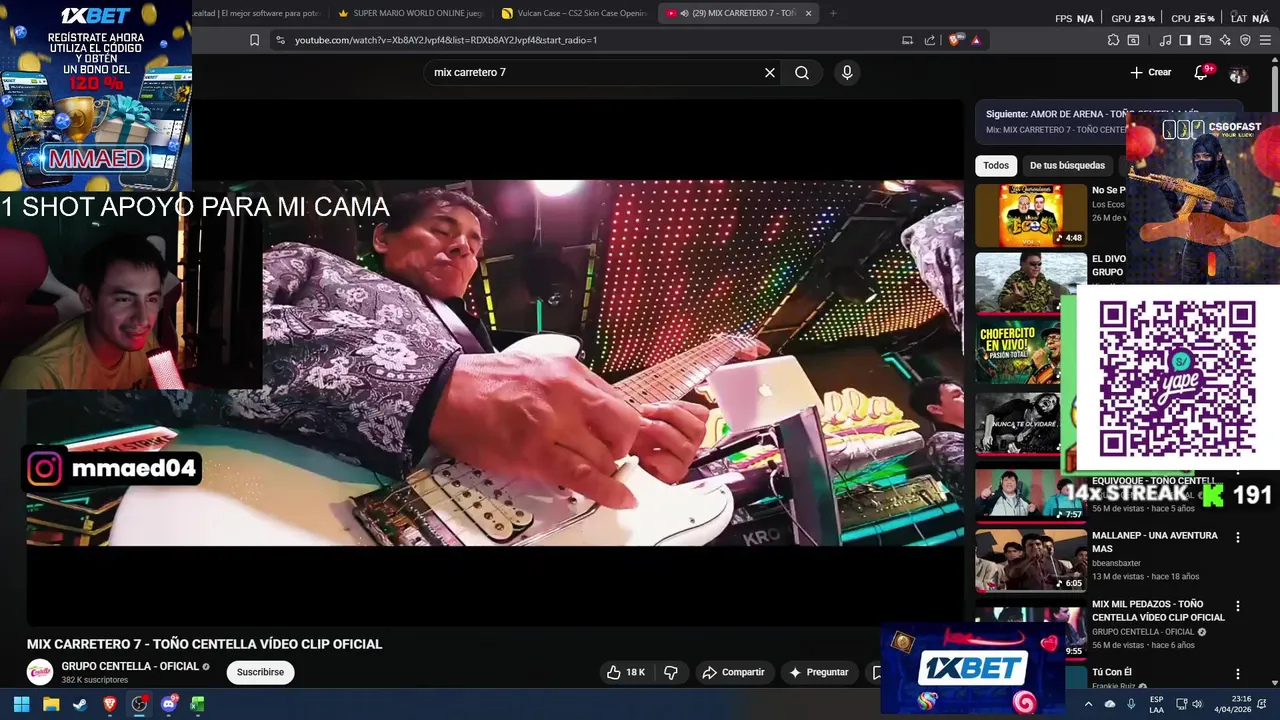
Task: Open the browser extensions puzzle icon
Action: (x=1113, y=40)
